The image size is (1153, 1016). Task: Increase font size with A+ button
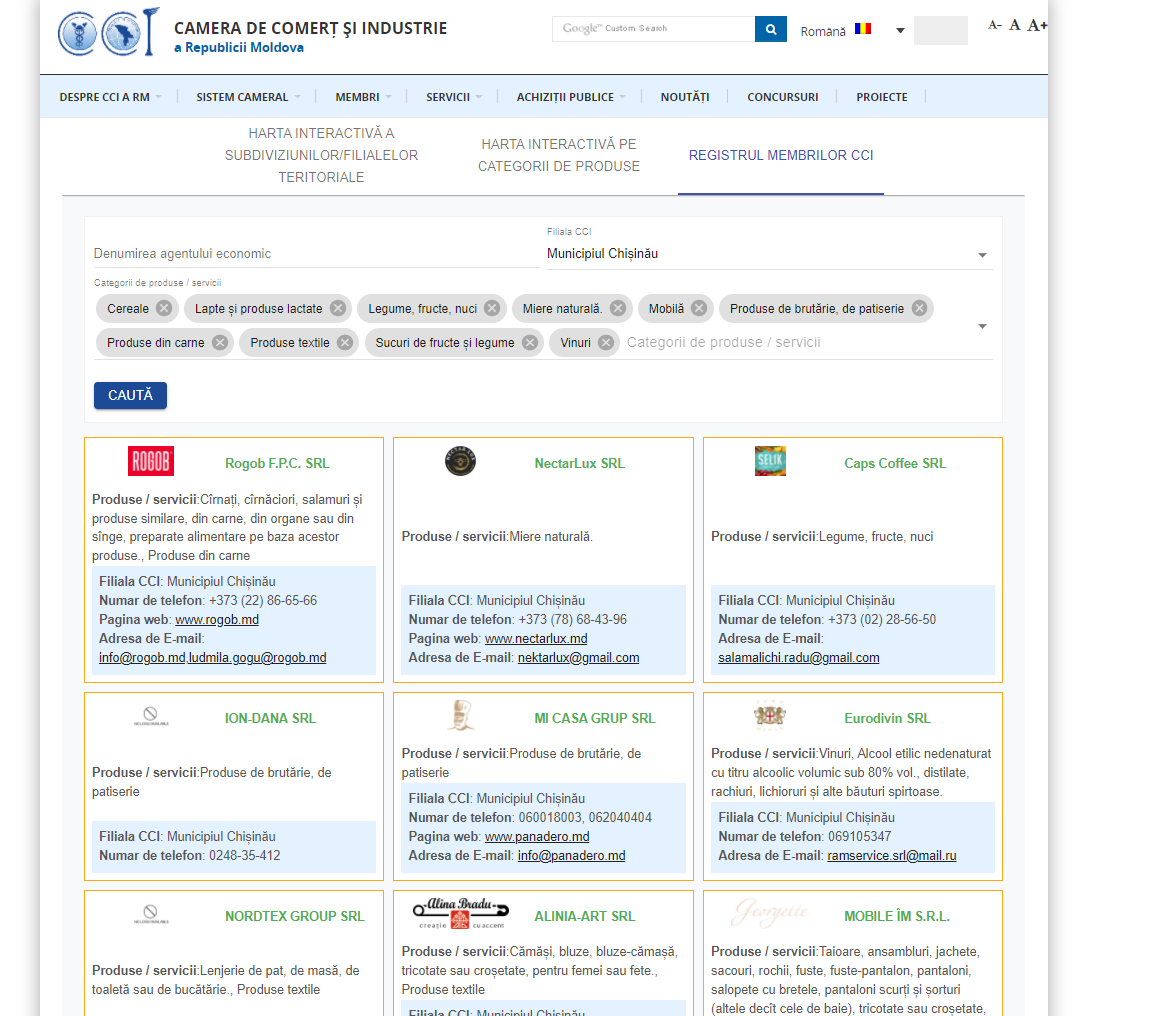(x=1037, y=25)
